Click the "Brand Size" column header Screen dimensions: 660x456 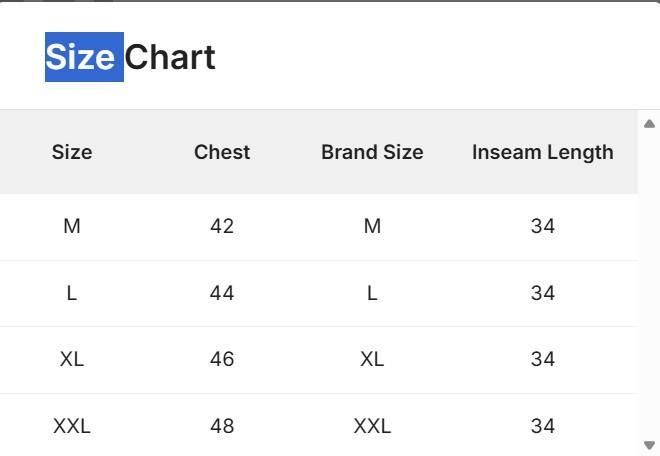[372, 152]
